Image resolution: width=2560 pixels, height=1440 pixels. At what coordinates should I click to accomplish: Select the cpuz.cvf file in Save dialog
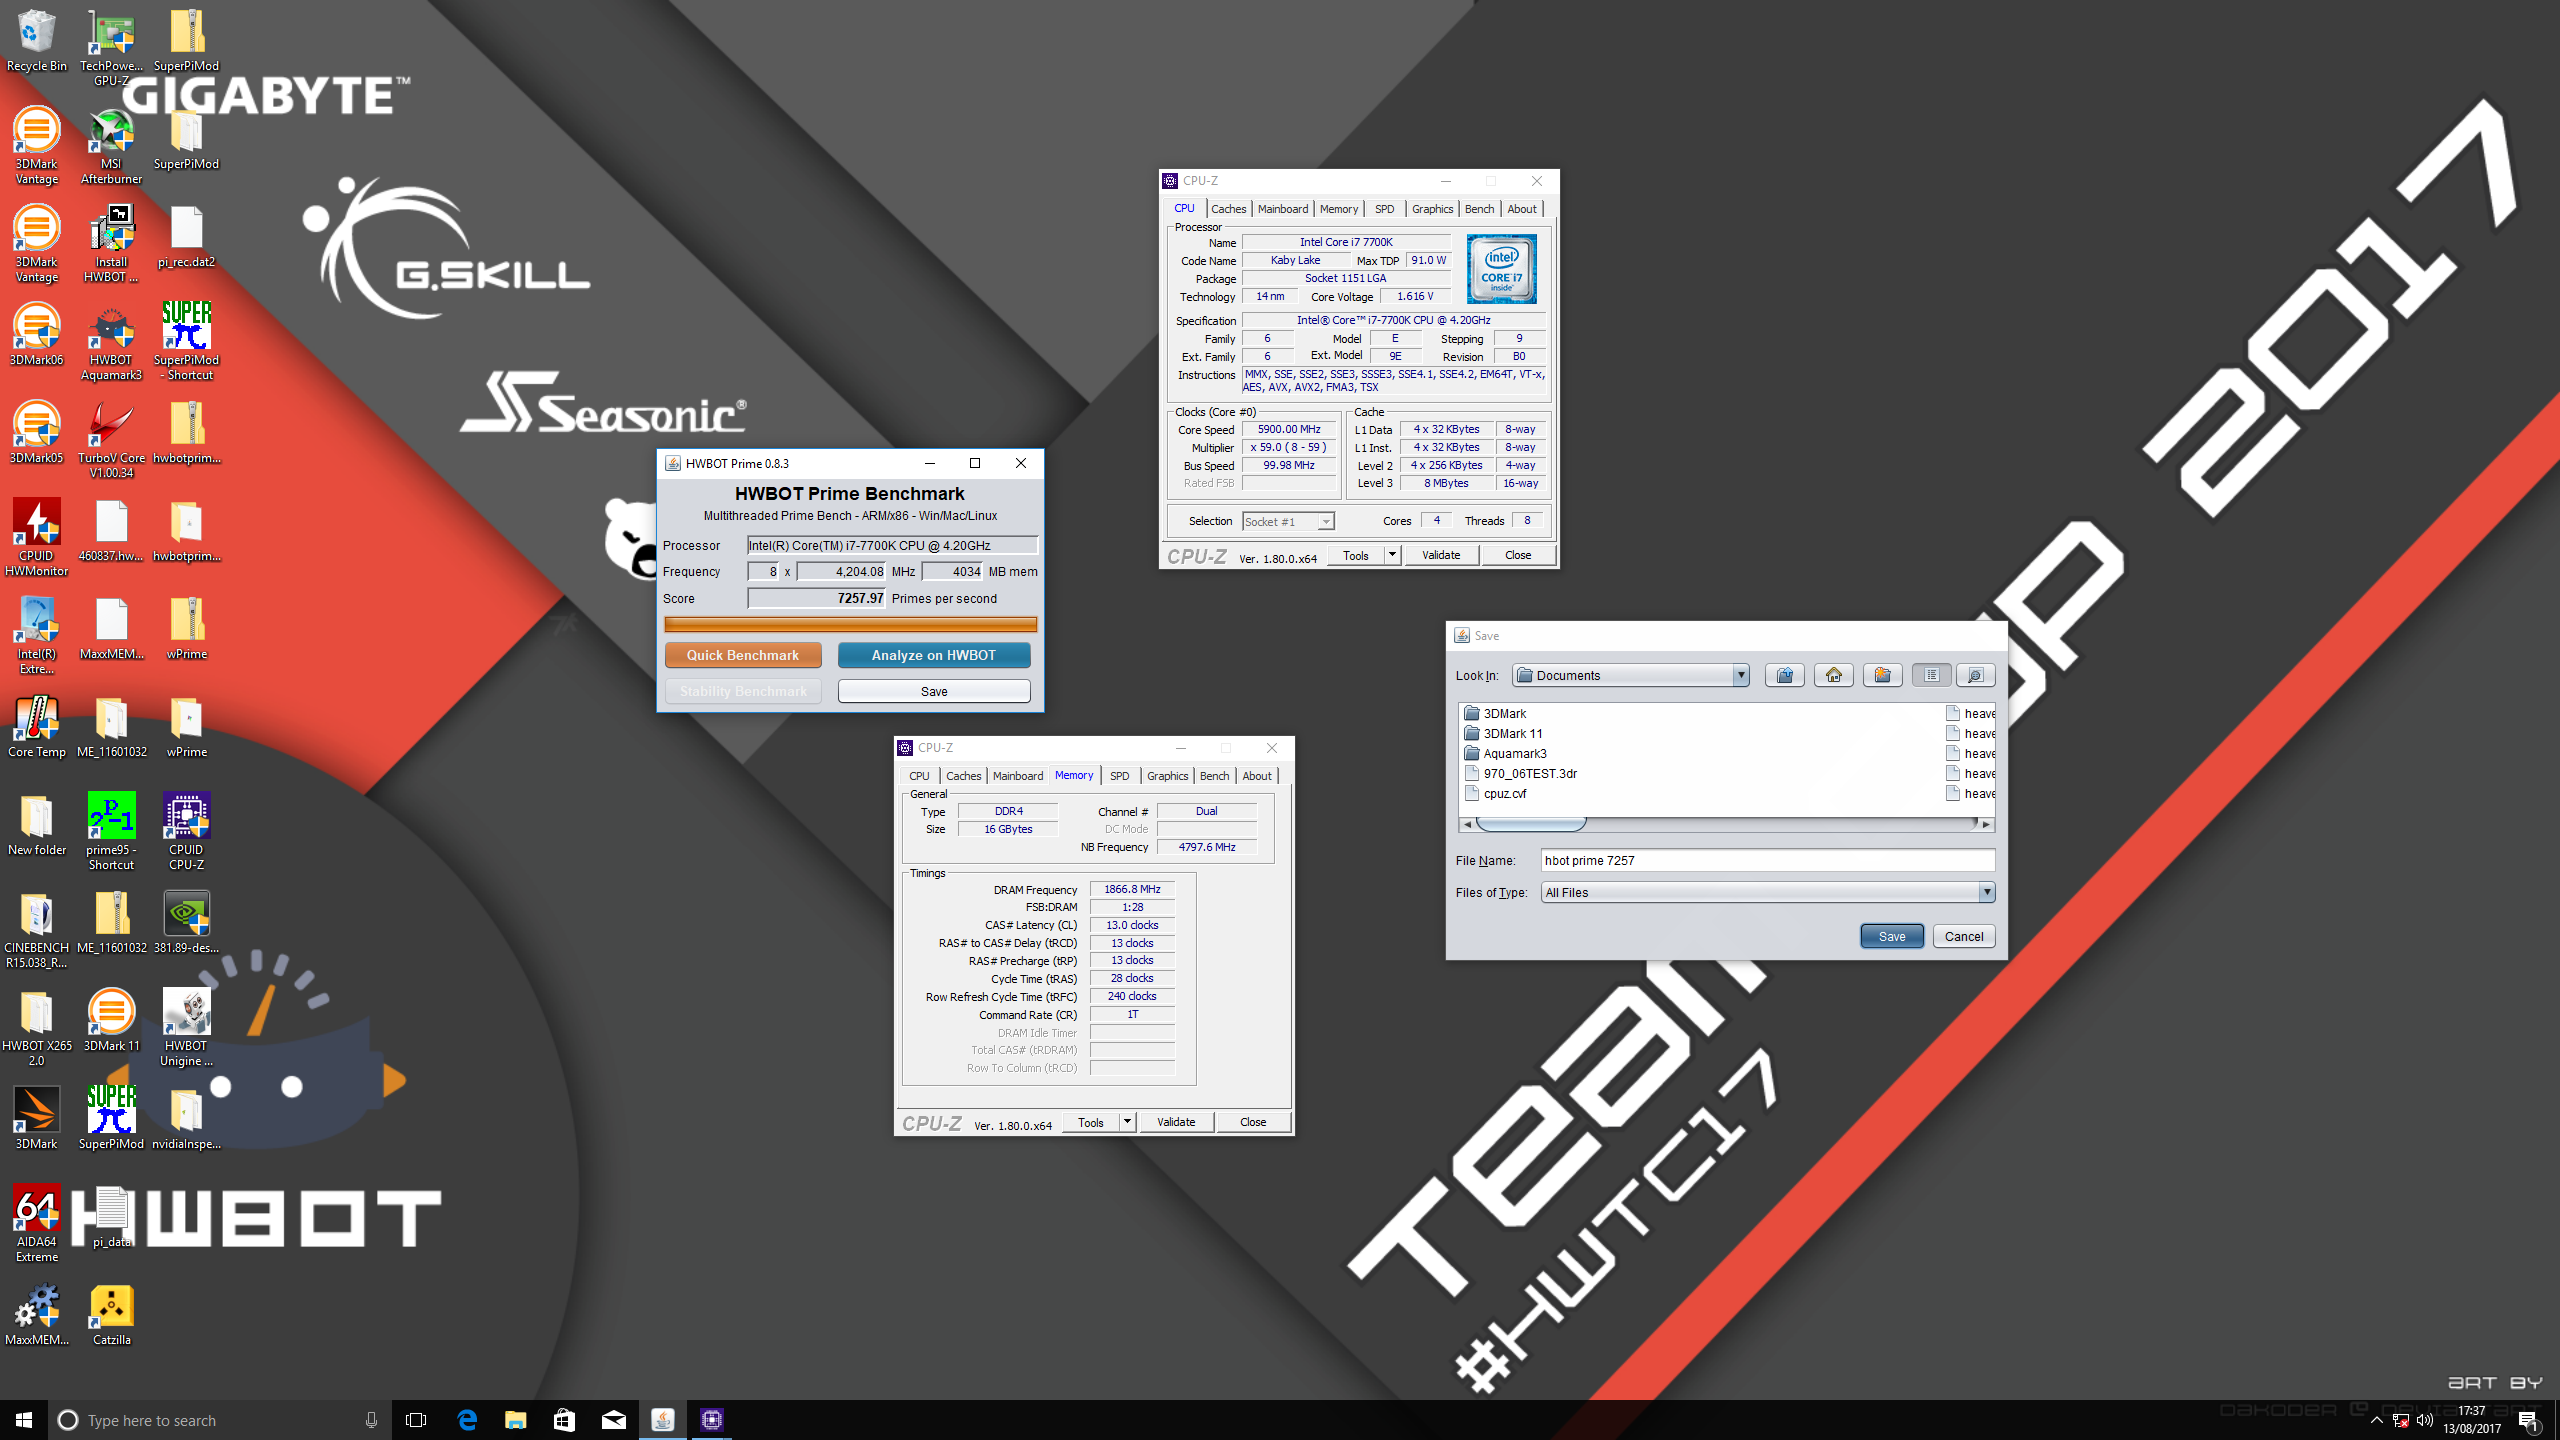pyautogui.click(x=1495, y=793)
